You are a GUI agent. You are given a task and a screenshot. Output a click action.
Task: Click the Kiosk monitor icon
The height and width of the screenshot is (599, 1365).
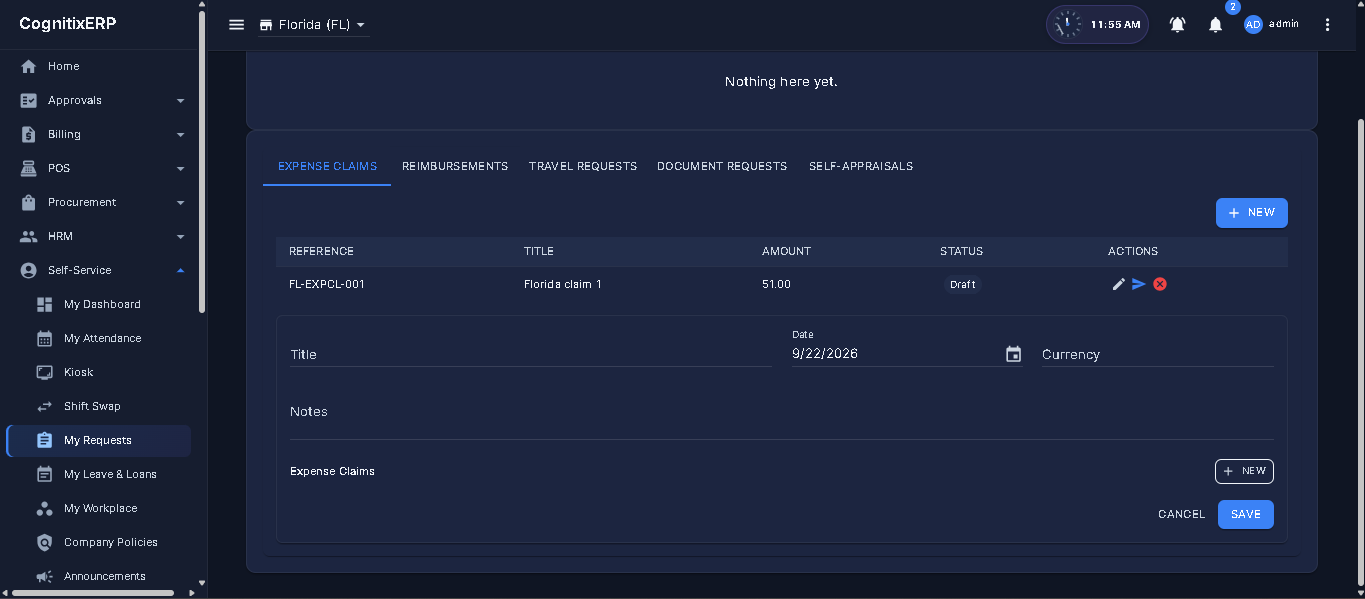(x=44, y=372)
